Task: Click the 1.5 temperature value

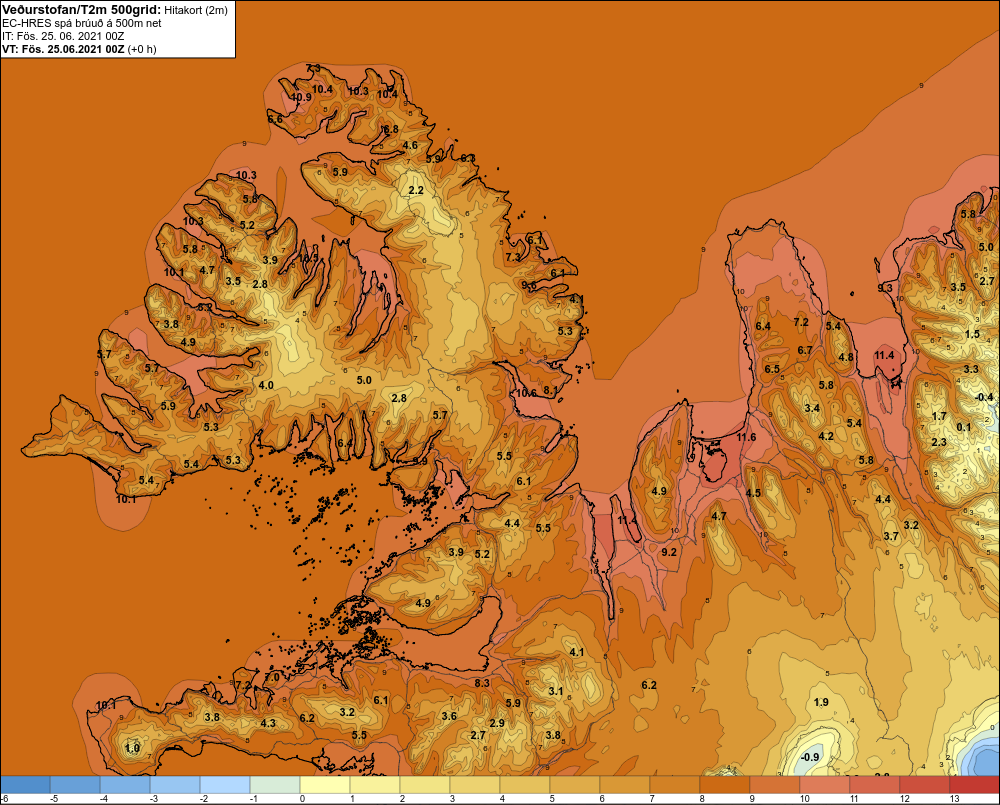Action: tap(972, 335)
